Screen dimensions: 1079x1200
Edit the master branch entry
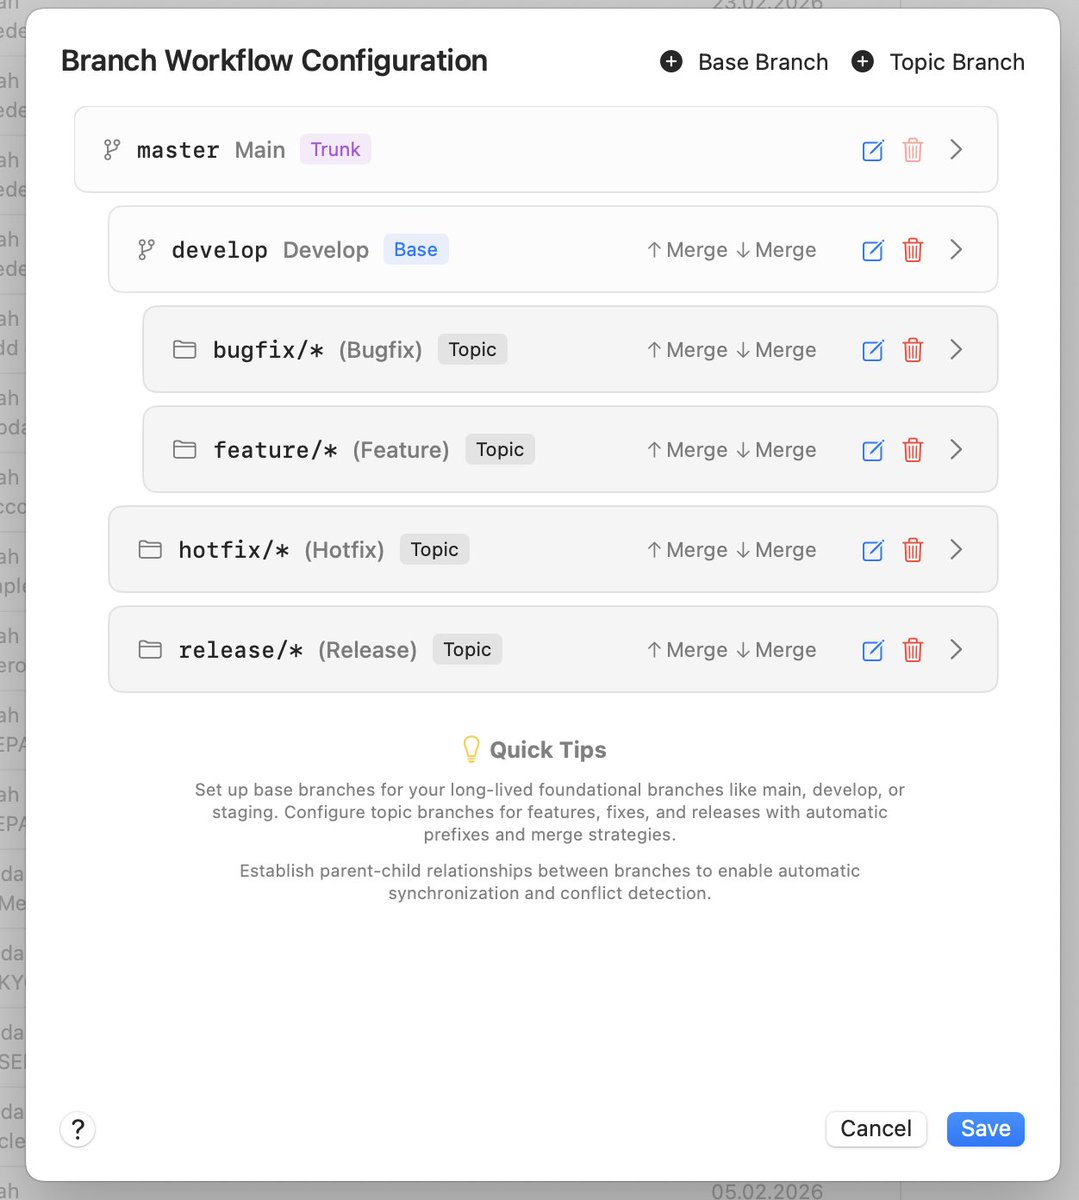tap(873, 150)
